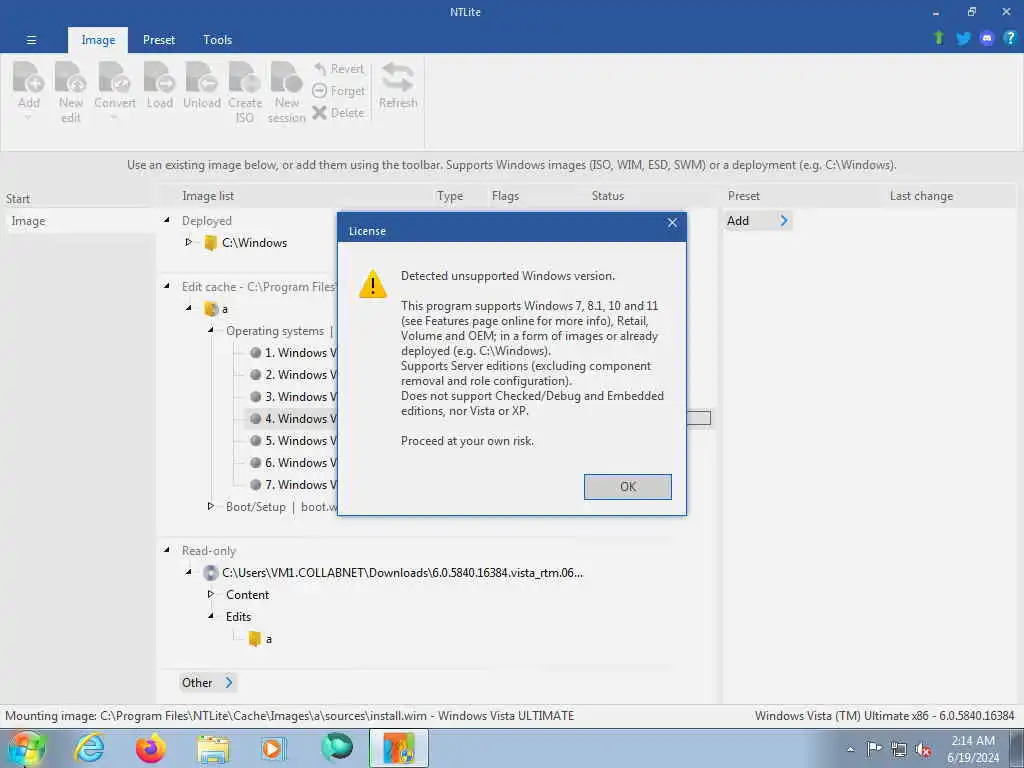Screen dimensions: 1024x768
Task: Collapse the Deployed group
Action: point(167,221)
